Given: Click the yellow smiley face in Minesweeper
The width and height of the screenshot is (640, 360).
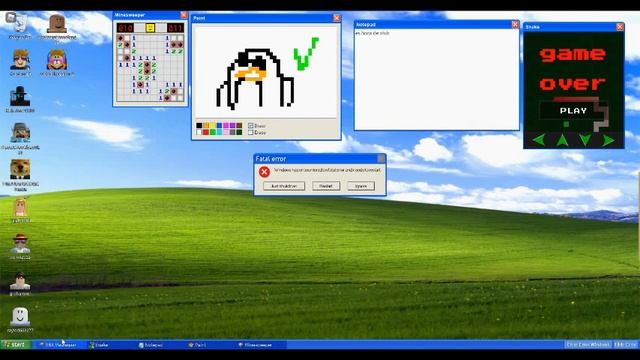Looking at the screenshot, I should 150,28.
